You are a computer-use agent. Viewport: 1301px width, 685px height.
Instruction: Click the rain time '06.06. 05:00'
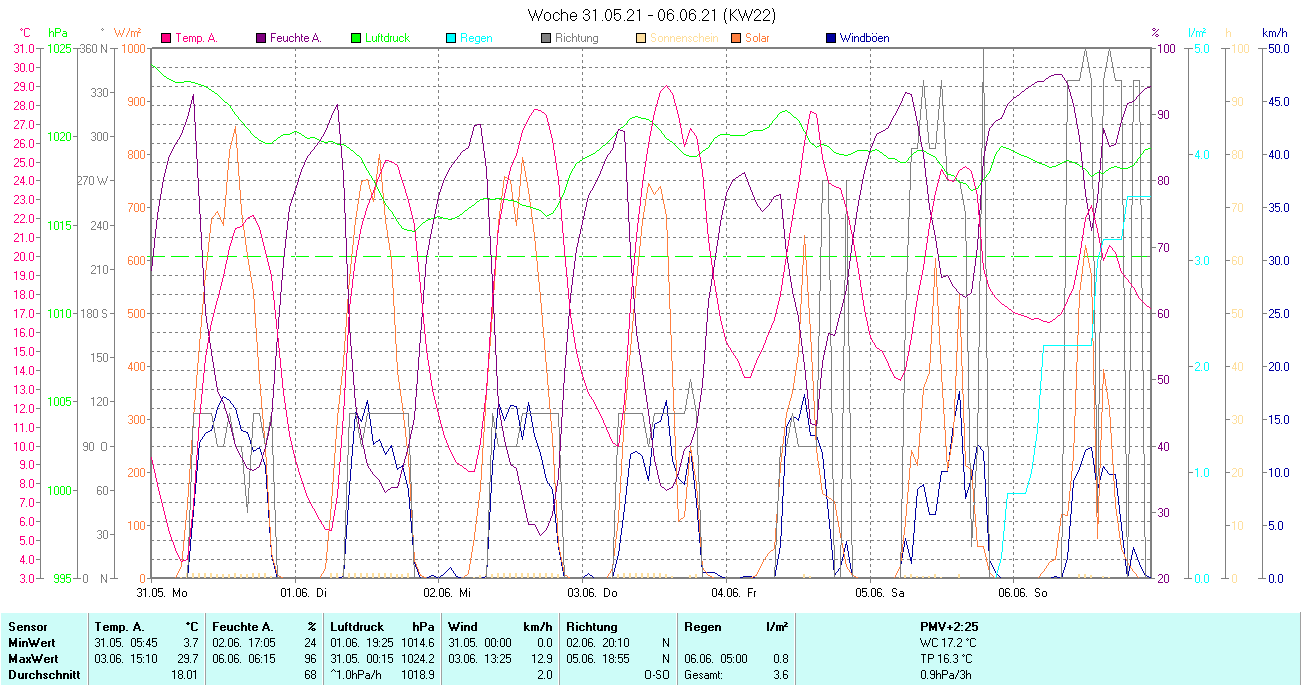717,659
